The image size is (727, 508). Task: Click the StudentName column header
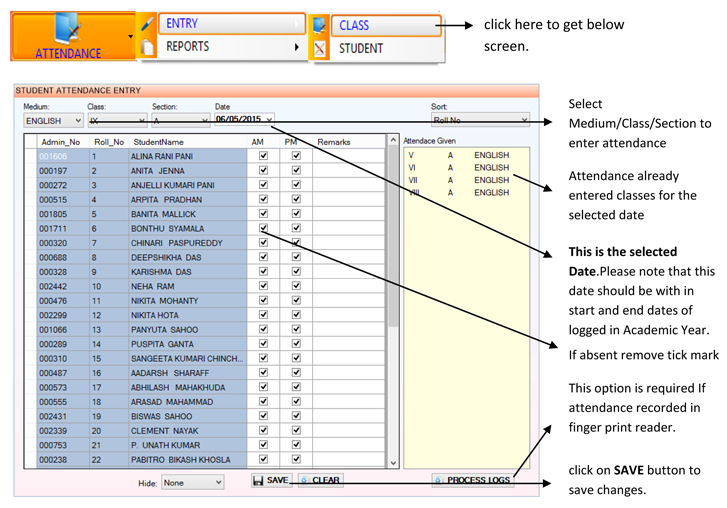pos(187,142)
